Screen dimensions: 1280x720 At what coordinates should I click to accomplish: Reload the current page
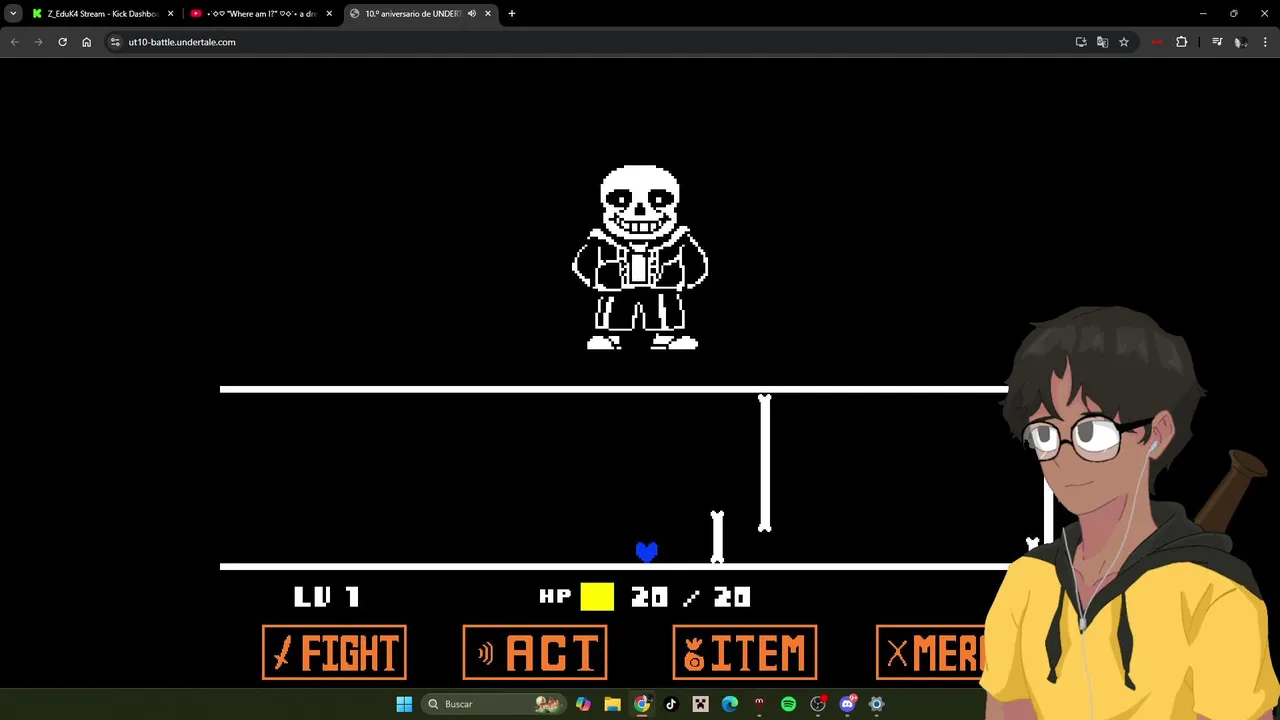pos(62,42)
